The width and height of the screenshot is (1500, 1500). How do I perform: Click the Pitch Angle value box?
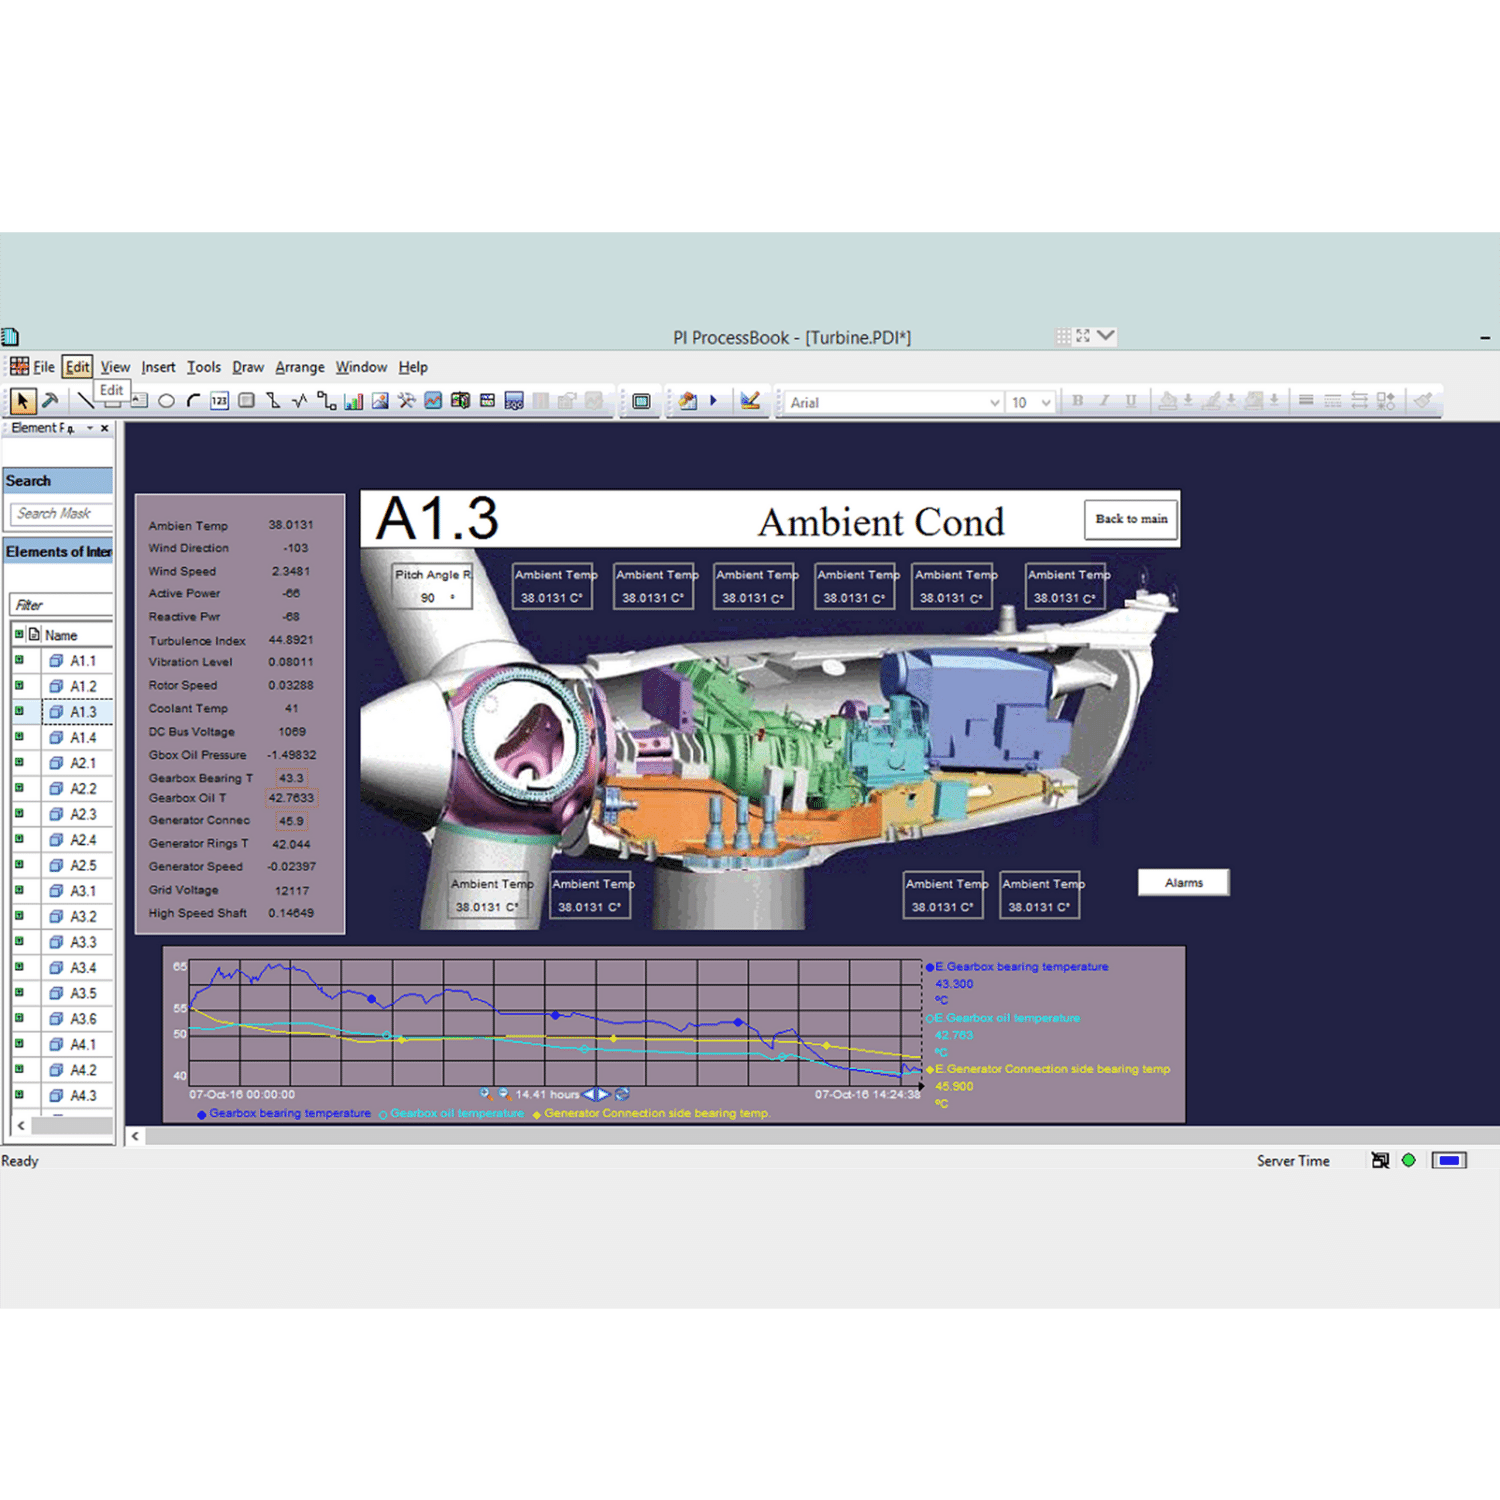point(431,587)
